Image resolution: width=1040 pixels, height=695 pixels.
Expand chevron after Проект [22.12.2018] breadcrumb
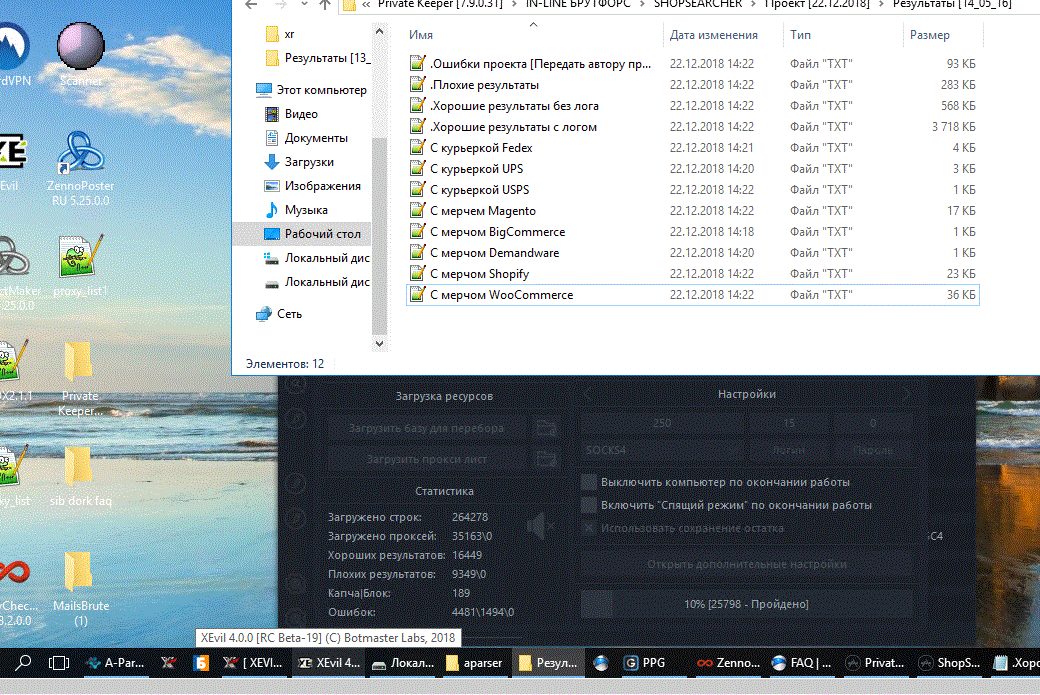coord(881,4)
